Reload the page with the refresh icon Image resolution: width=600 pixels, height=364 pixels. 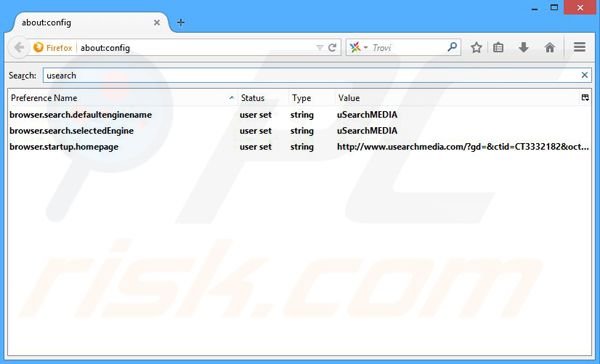tap(332, 47)
